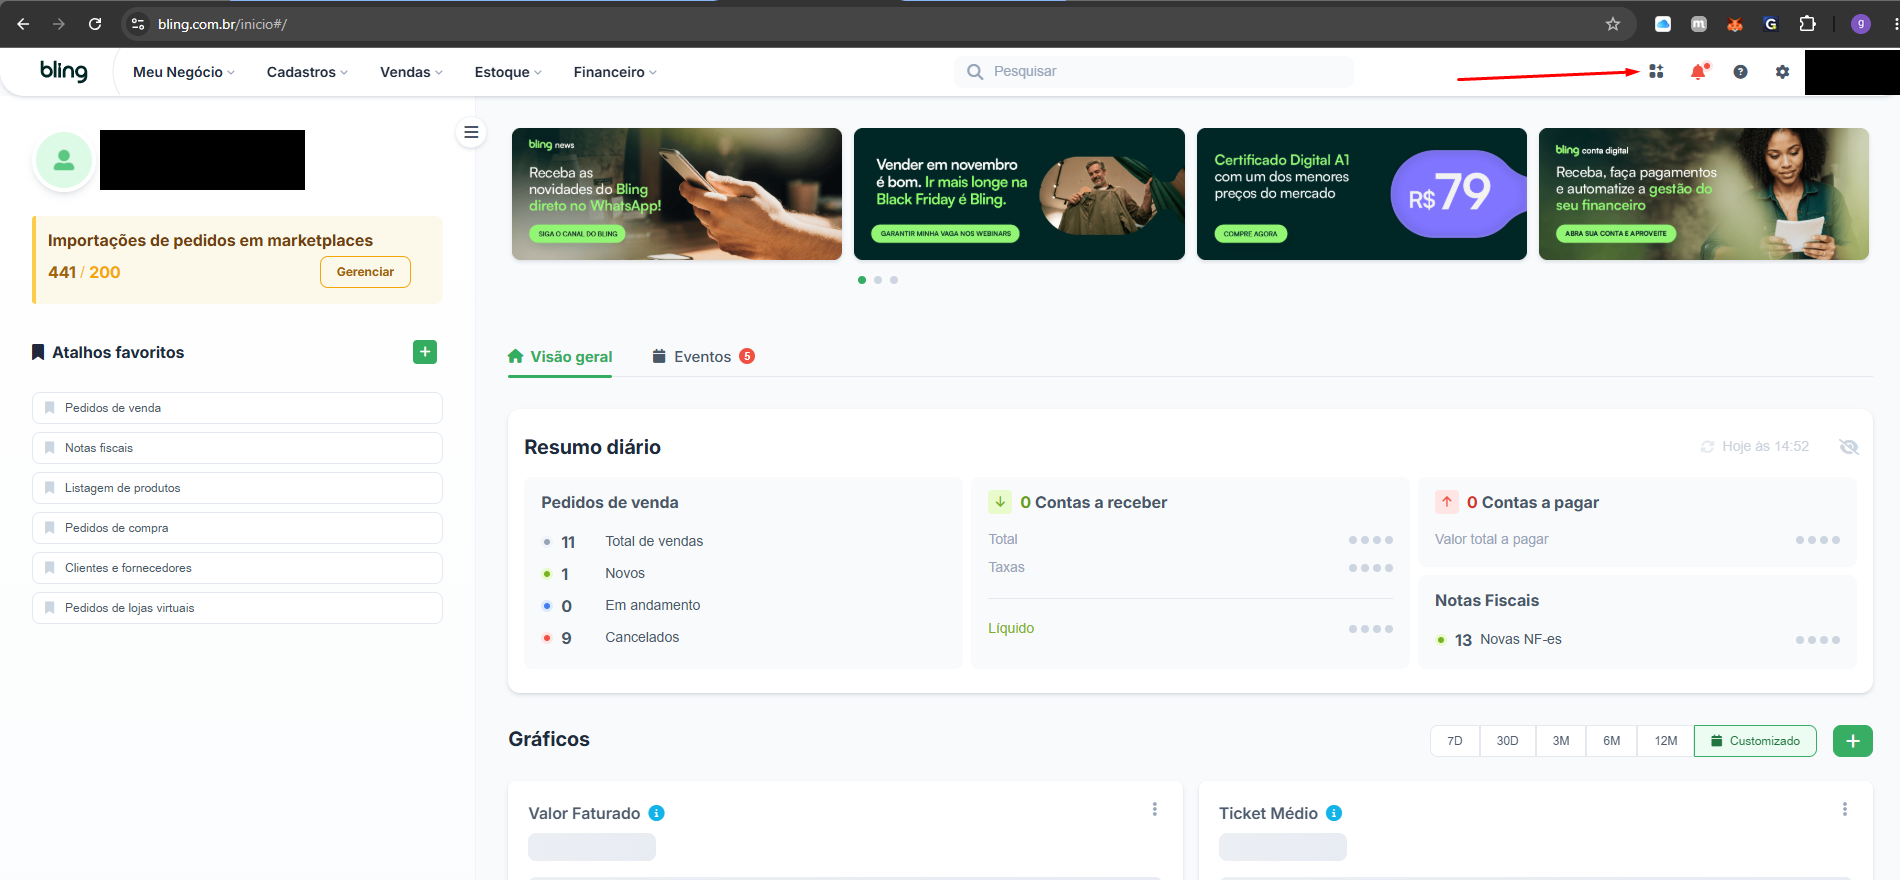Click 'Líquido' label in Contas a receber
Viewport: 1900px width, 880px height.
click(1011, 628)
